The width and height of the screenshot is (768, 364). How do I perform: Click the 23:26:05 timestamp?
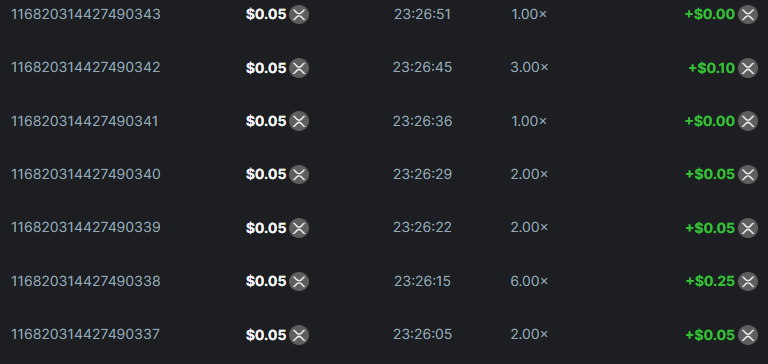tap(422, 335)
